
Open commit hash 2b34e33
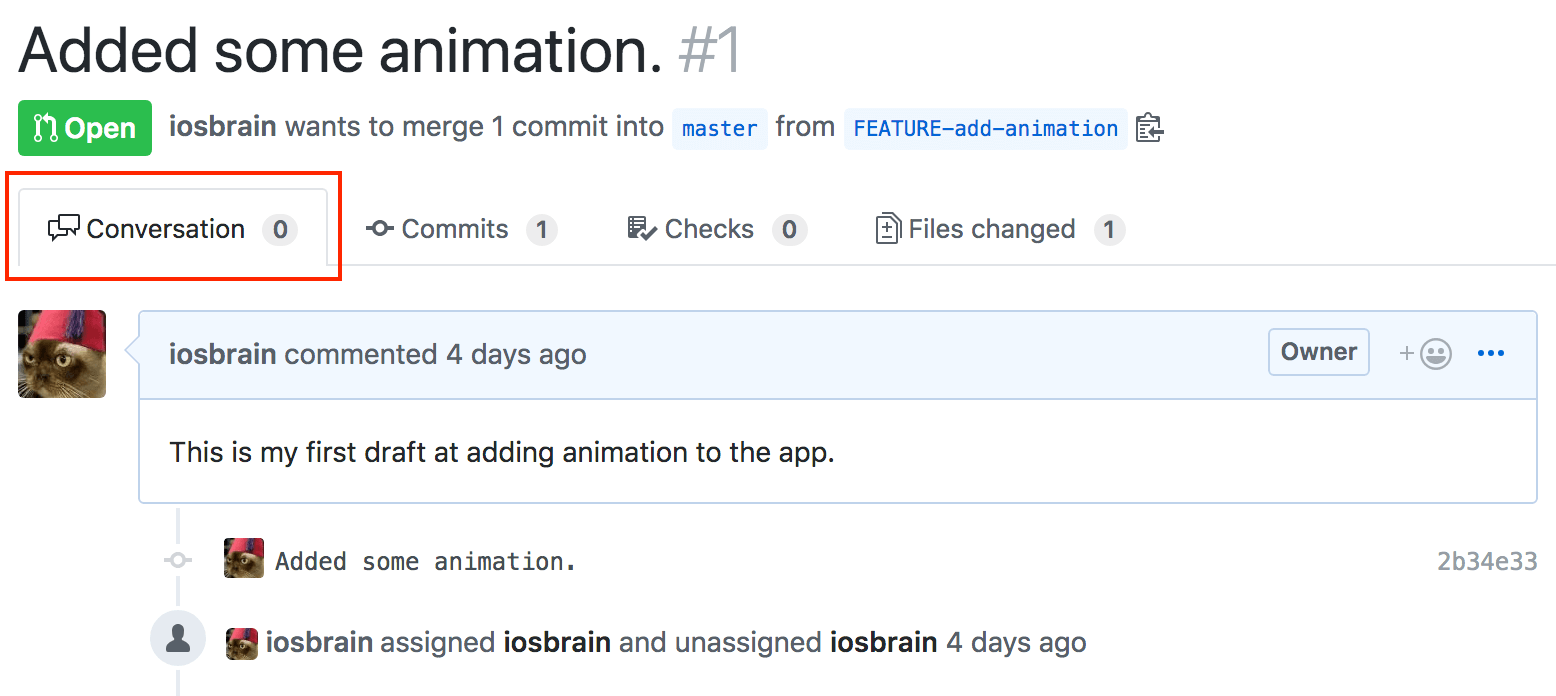click(1486, 561)
